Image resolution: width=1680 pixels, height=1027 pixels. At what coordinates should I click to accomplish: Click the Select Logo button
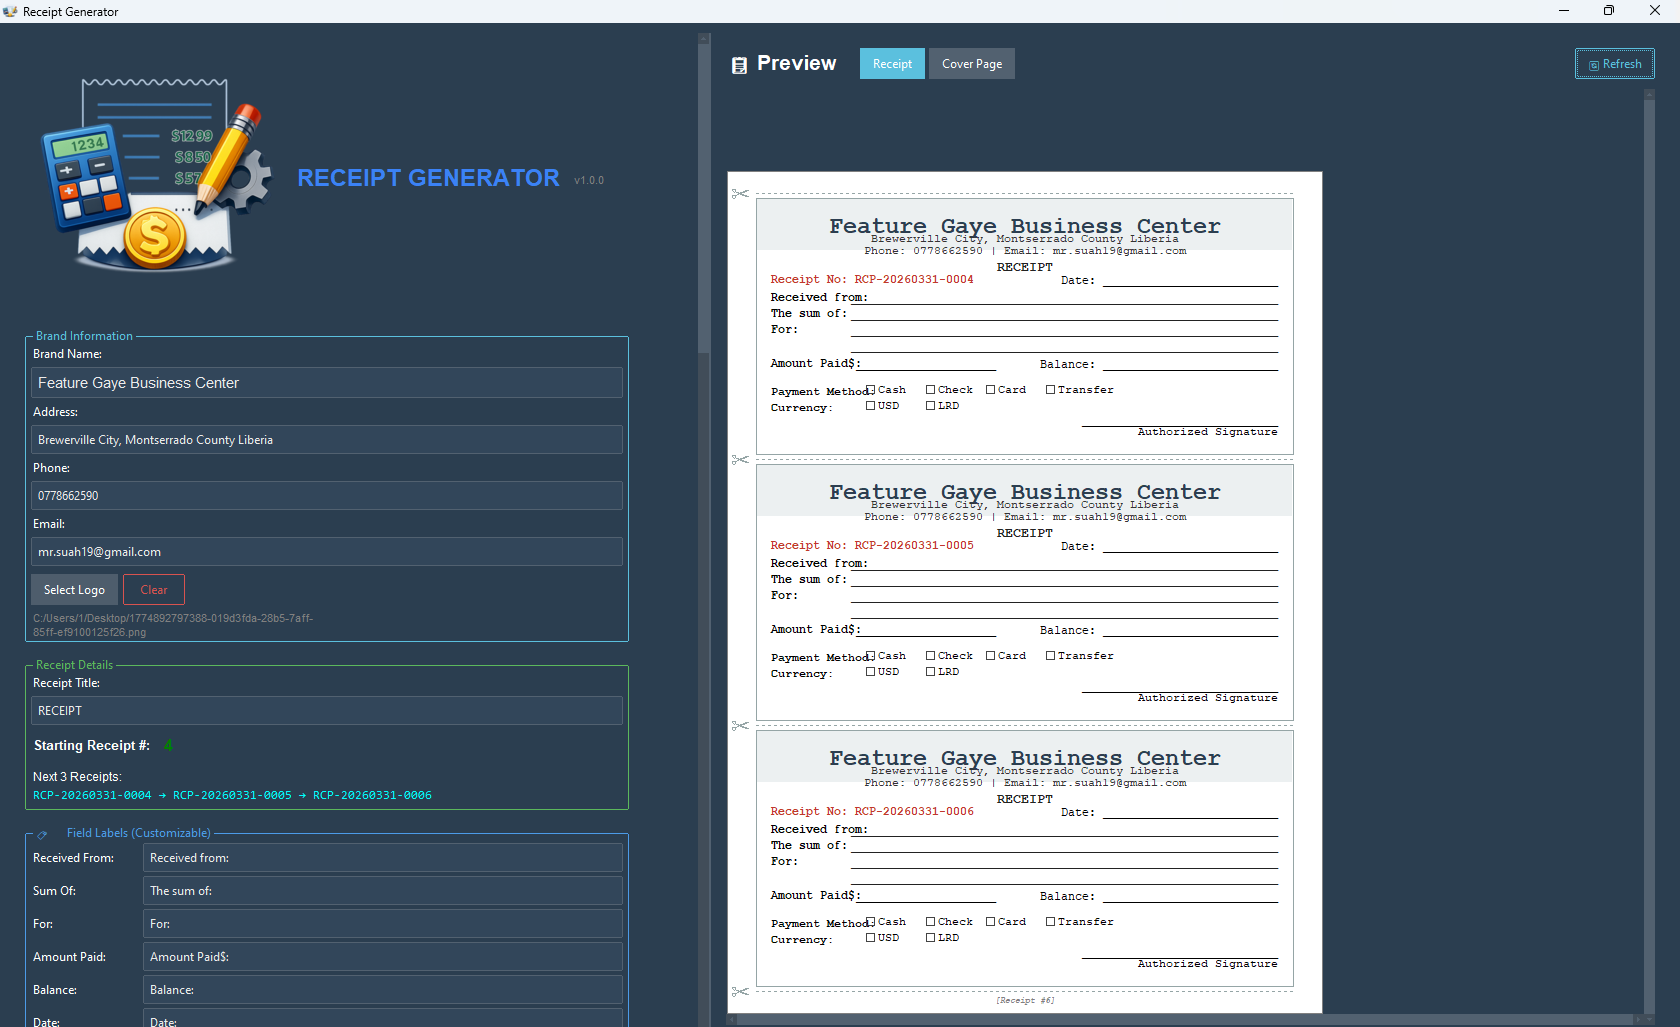point(74,589)
